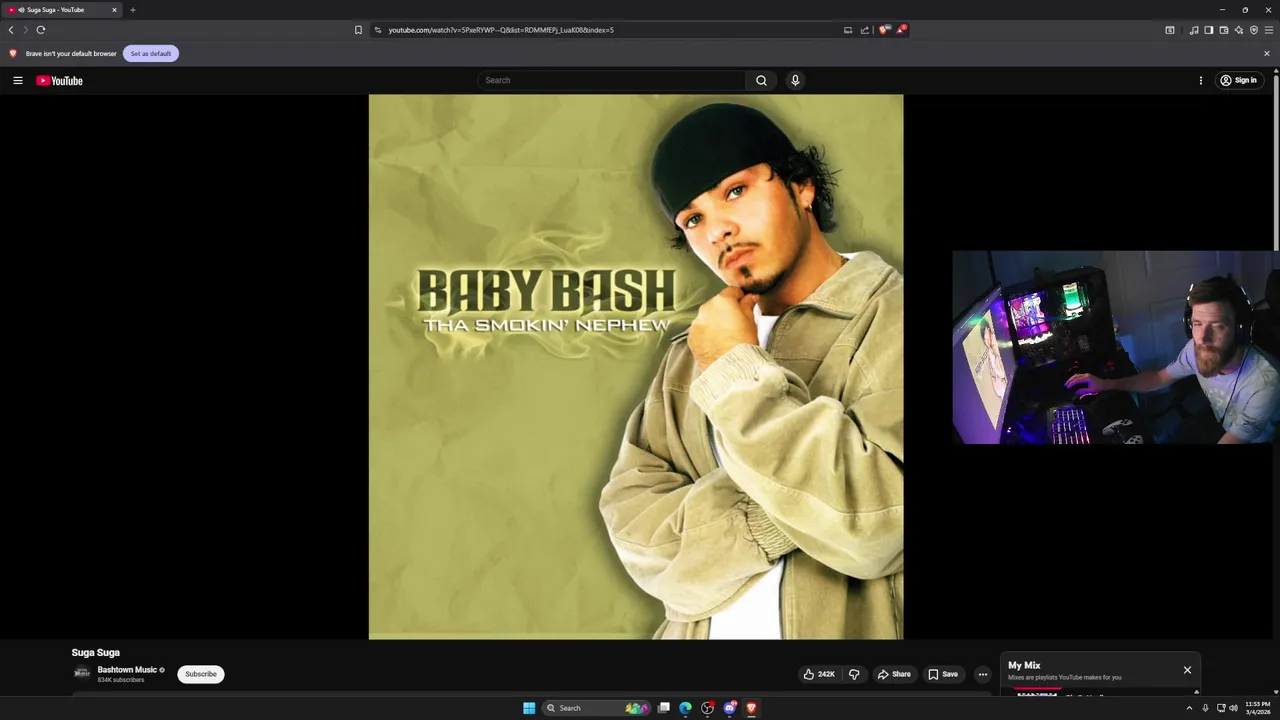Open picture-in-picture icon in address bar
Viewport: 1280px width, 720px height.
(848, 30)
